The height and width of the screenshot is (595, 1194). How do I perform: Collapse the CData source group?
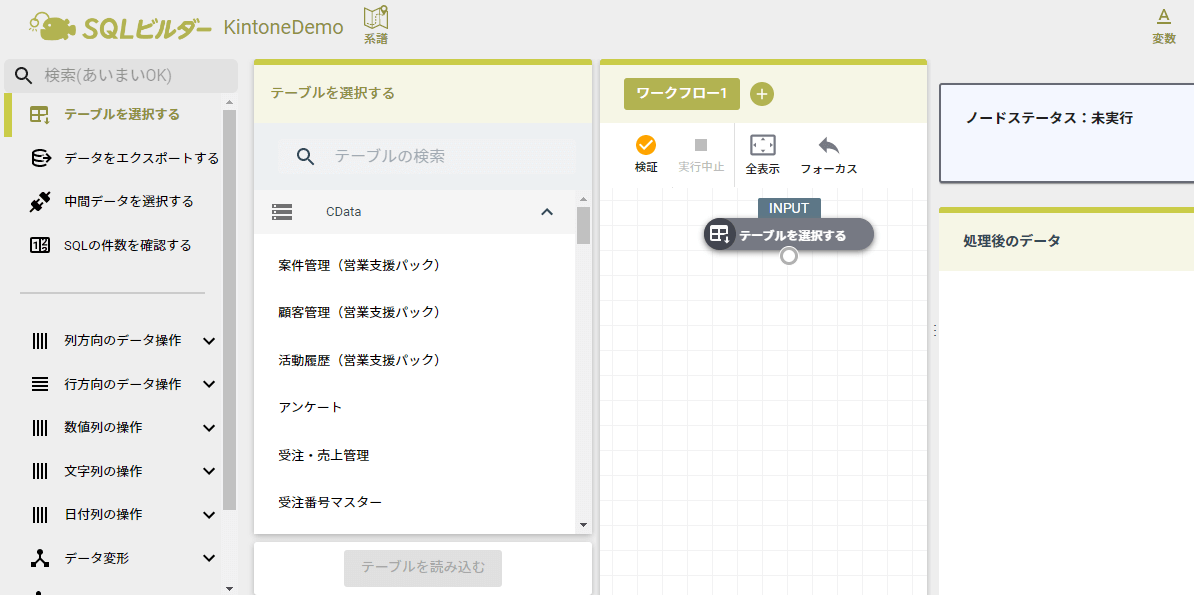[x=546, y=212]
